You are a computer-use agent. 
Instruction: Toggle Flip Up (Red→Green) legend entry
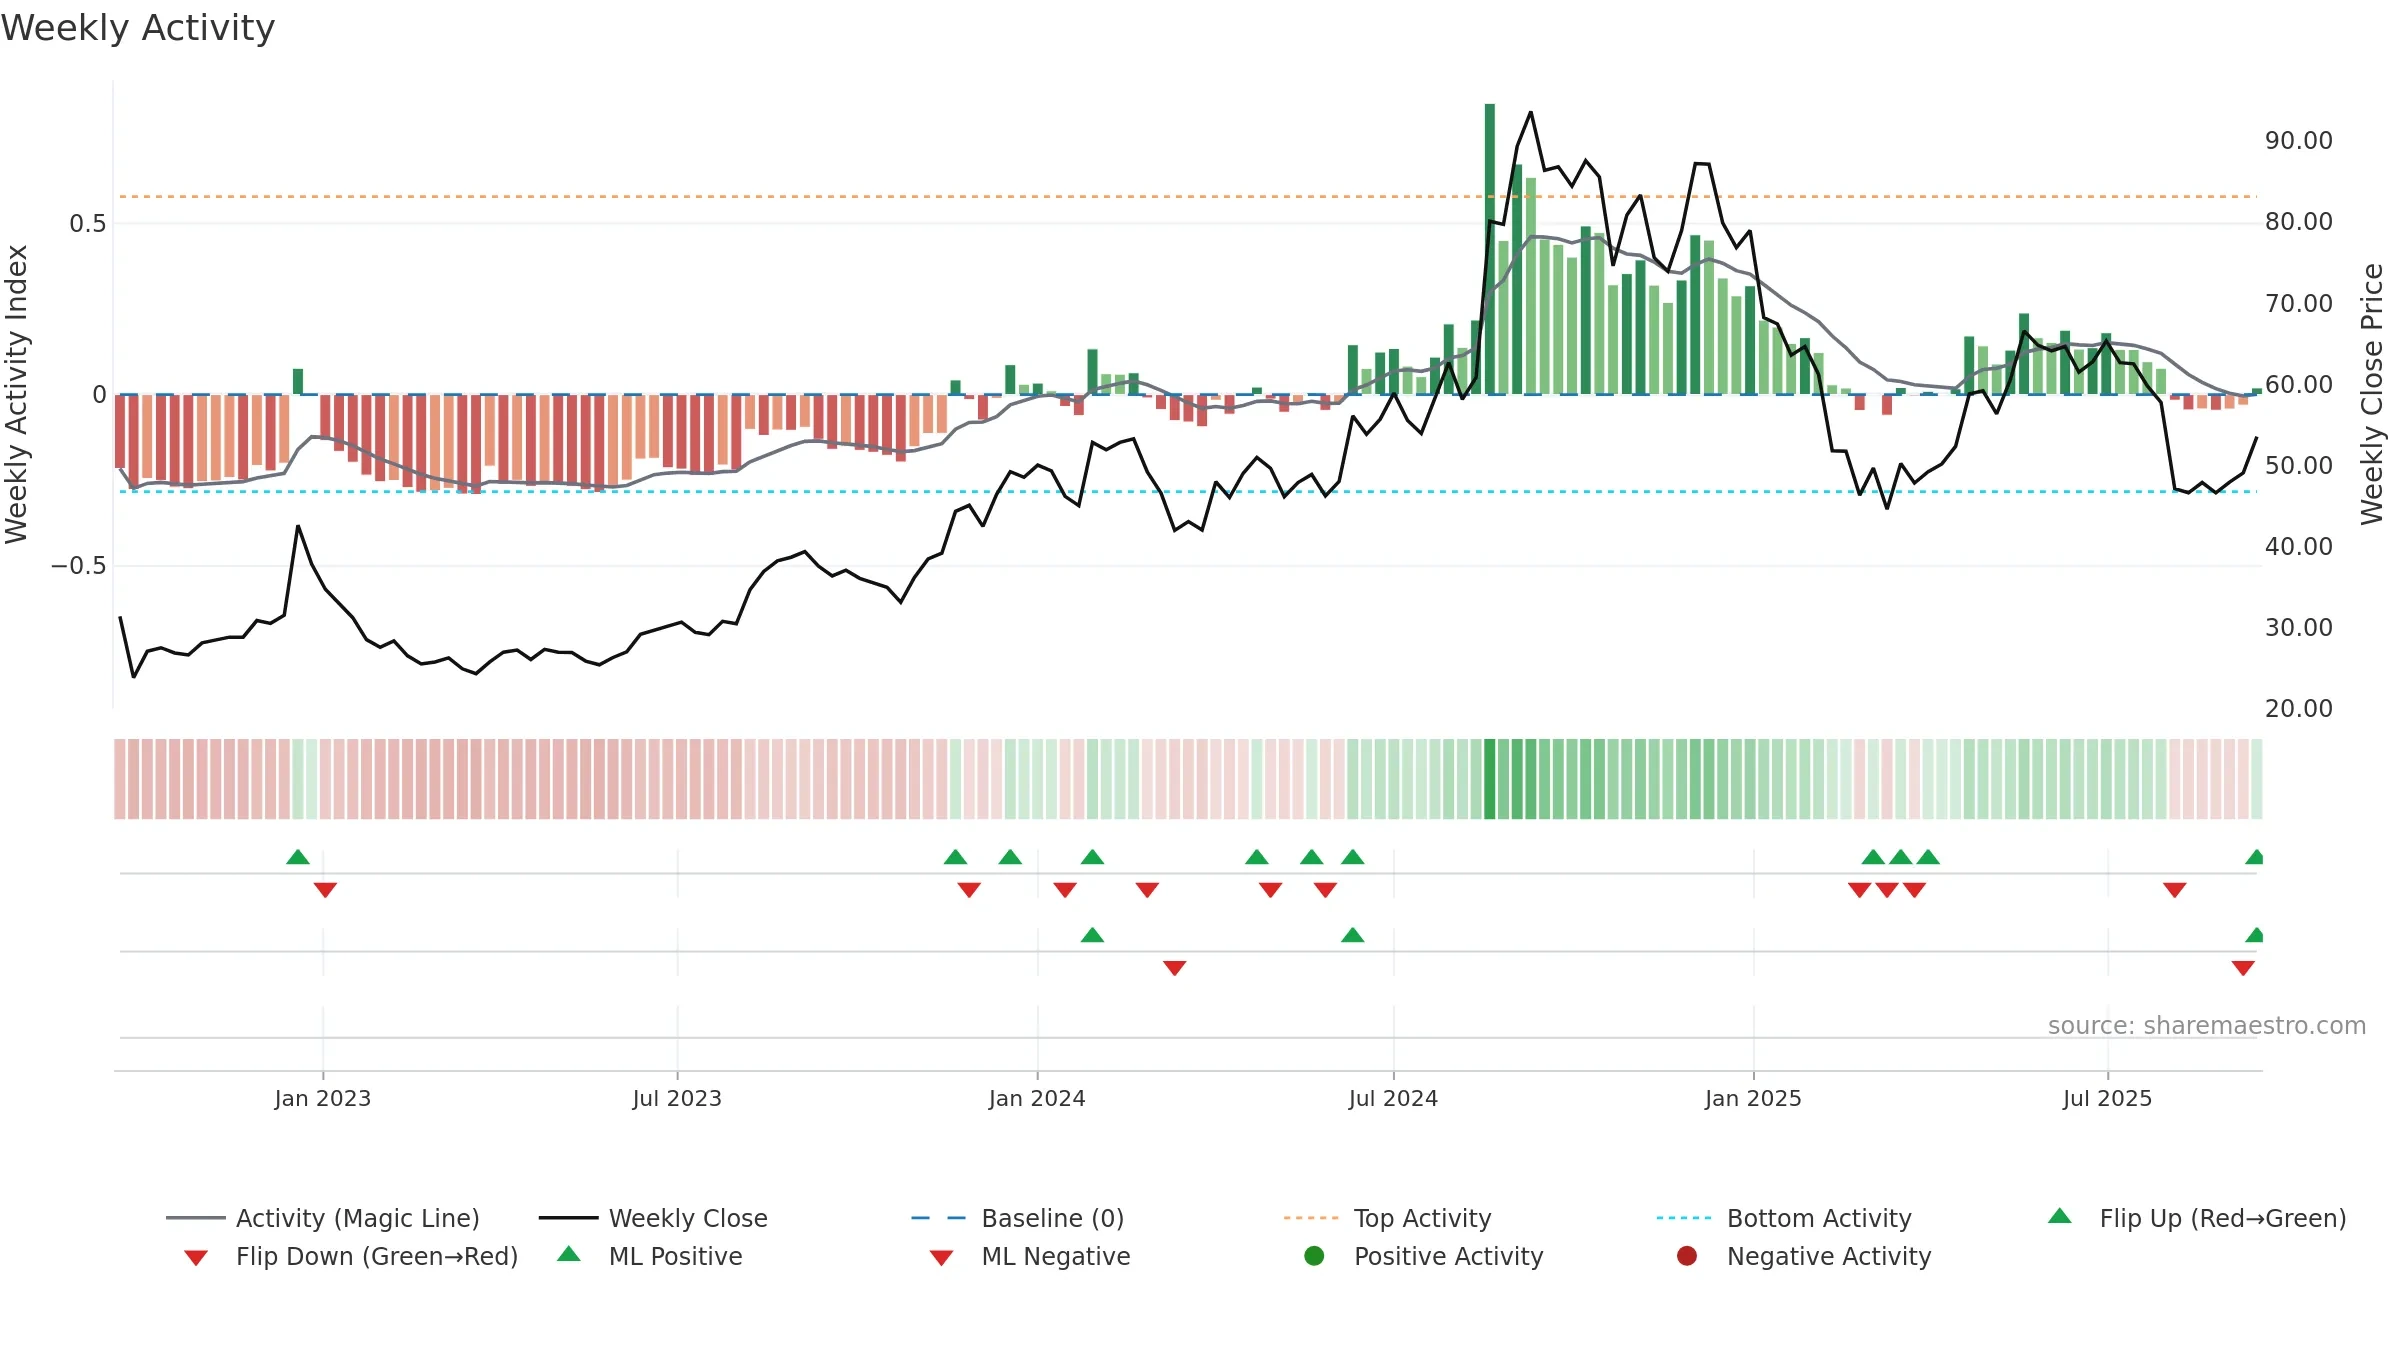2197,1218
